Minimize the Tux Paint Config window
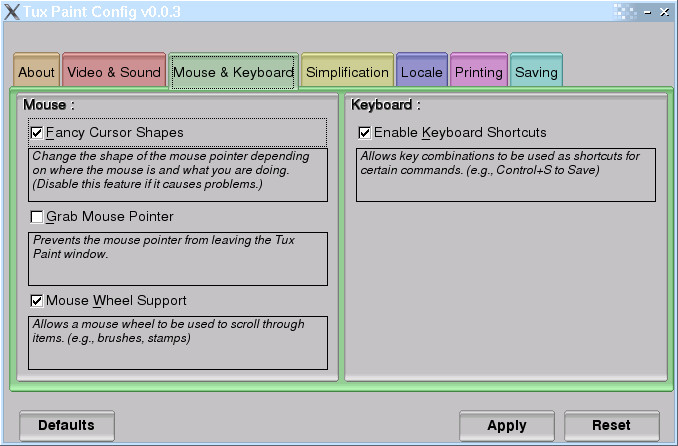678x446 pixels. 647,13
